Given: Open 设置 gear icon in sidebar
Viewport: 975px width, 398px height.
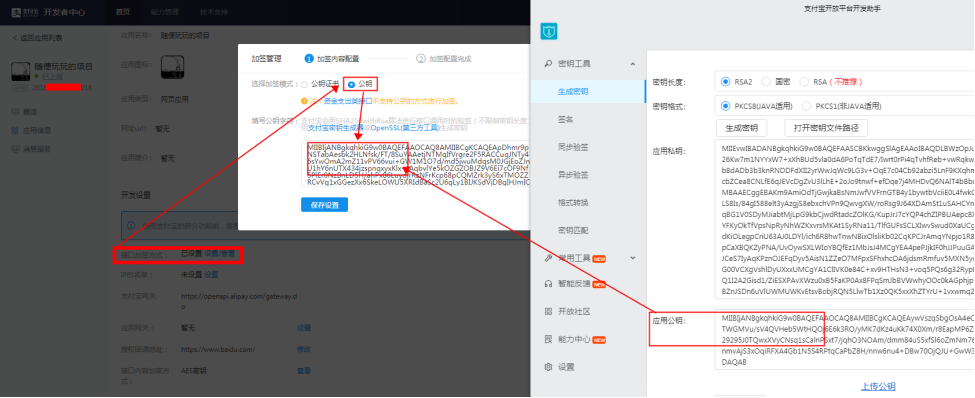Looking at the screenshot, I should coord(548,367).
